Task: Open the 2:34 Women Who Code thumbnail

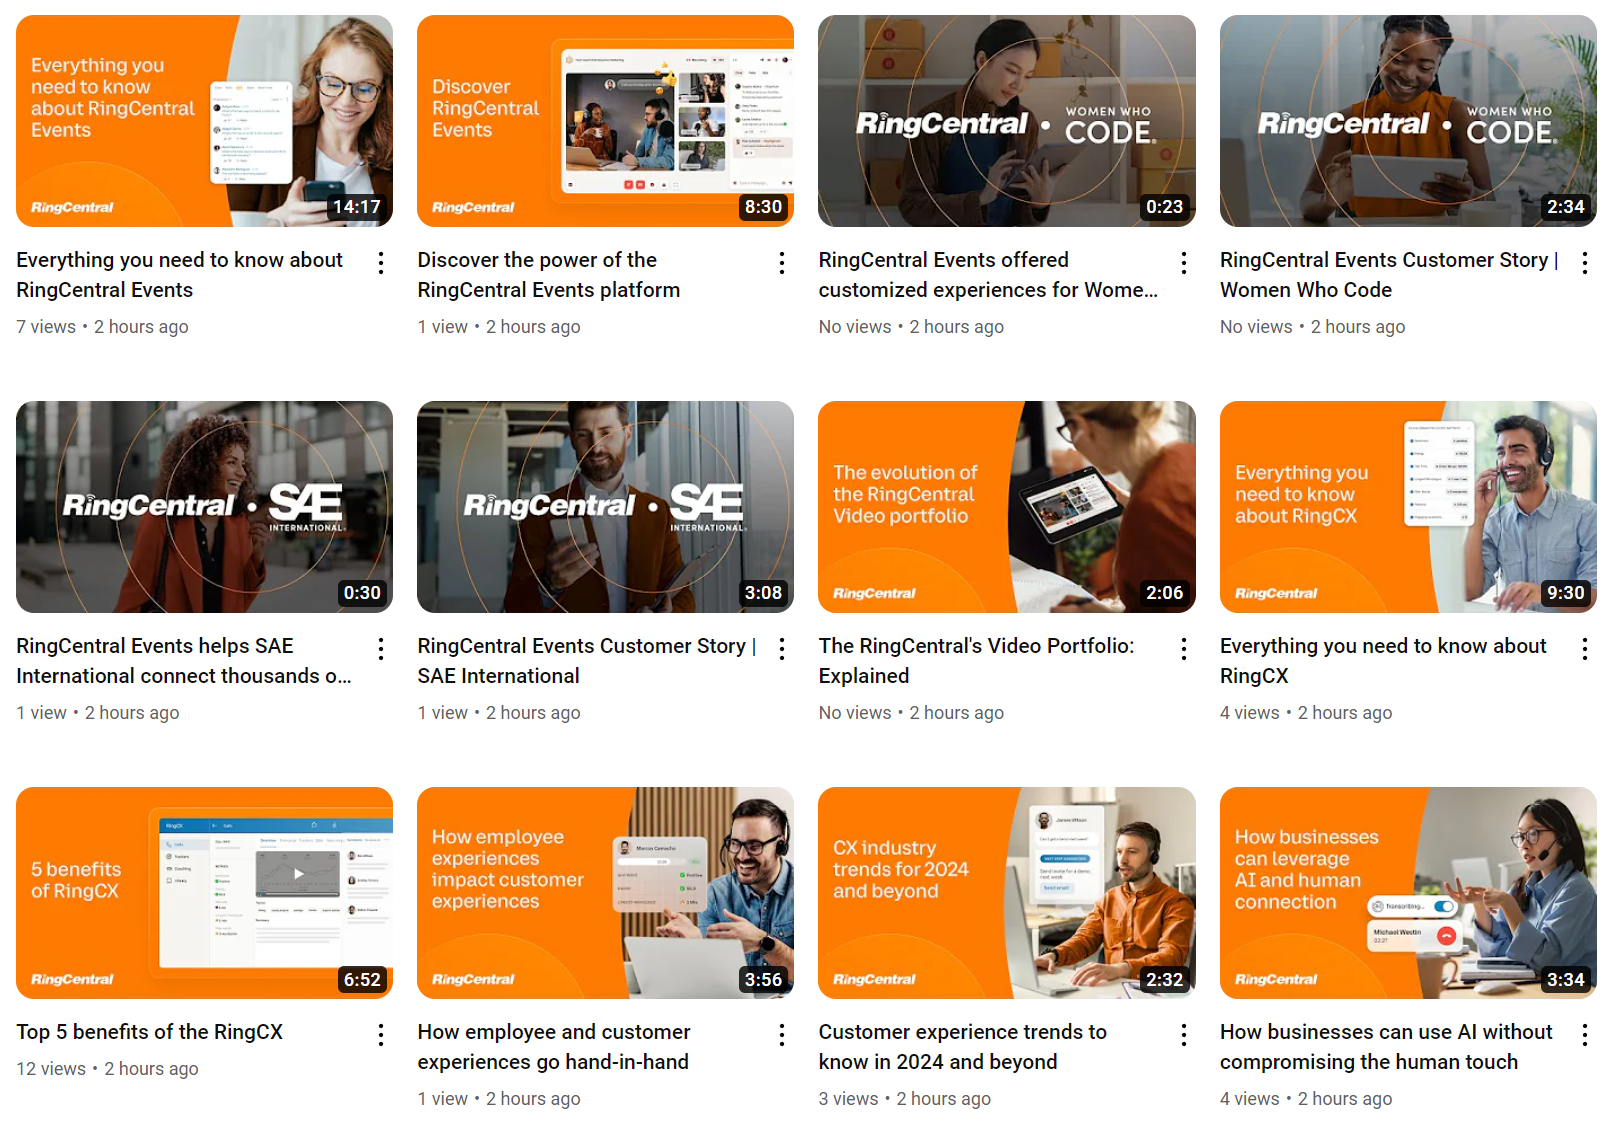Action: click(x=1408, y=121)
